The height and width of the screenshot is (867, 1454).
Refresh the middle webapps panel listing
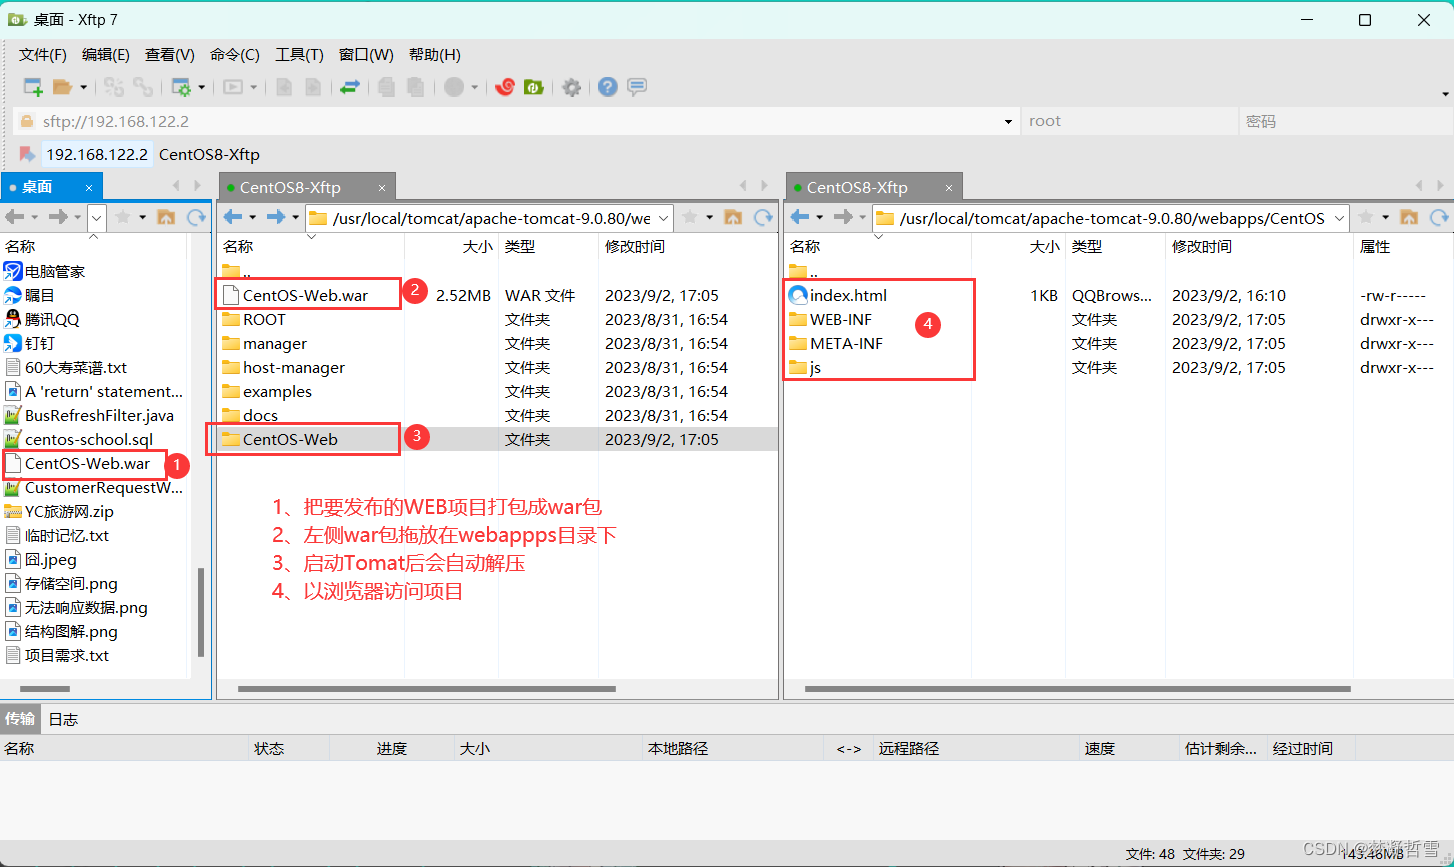(x=763, y=217)
